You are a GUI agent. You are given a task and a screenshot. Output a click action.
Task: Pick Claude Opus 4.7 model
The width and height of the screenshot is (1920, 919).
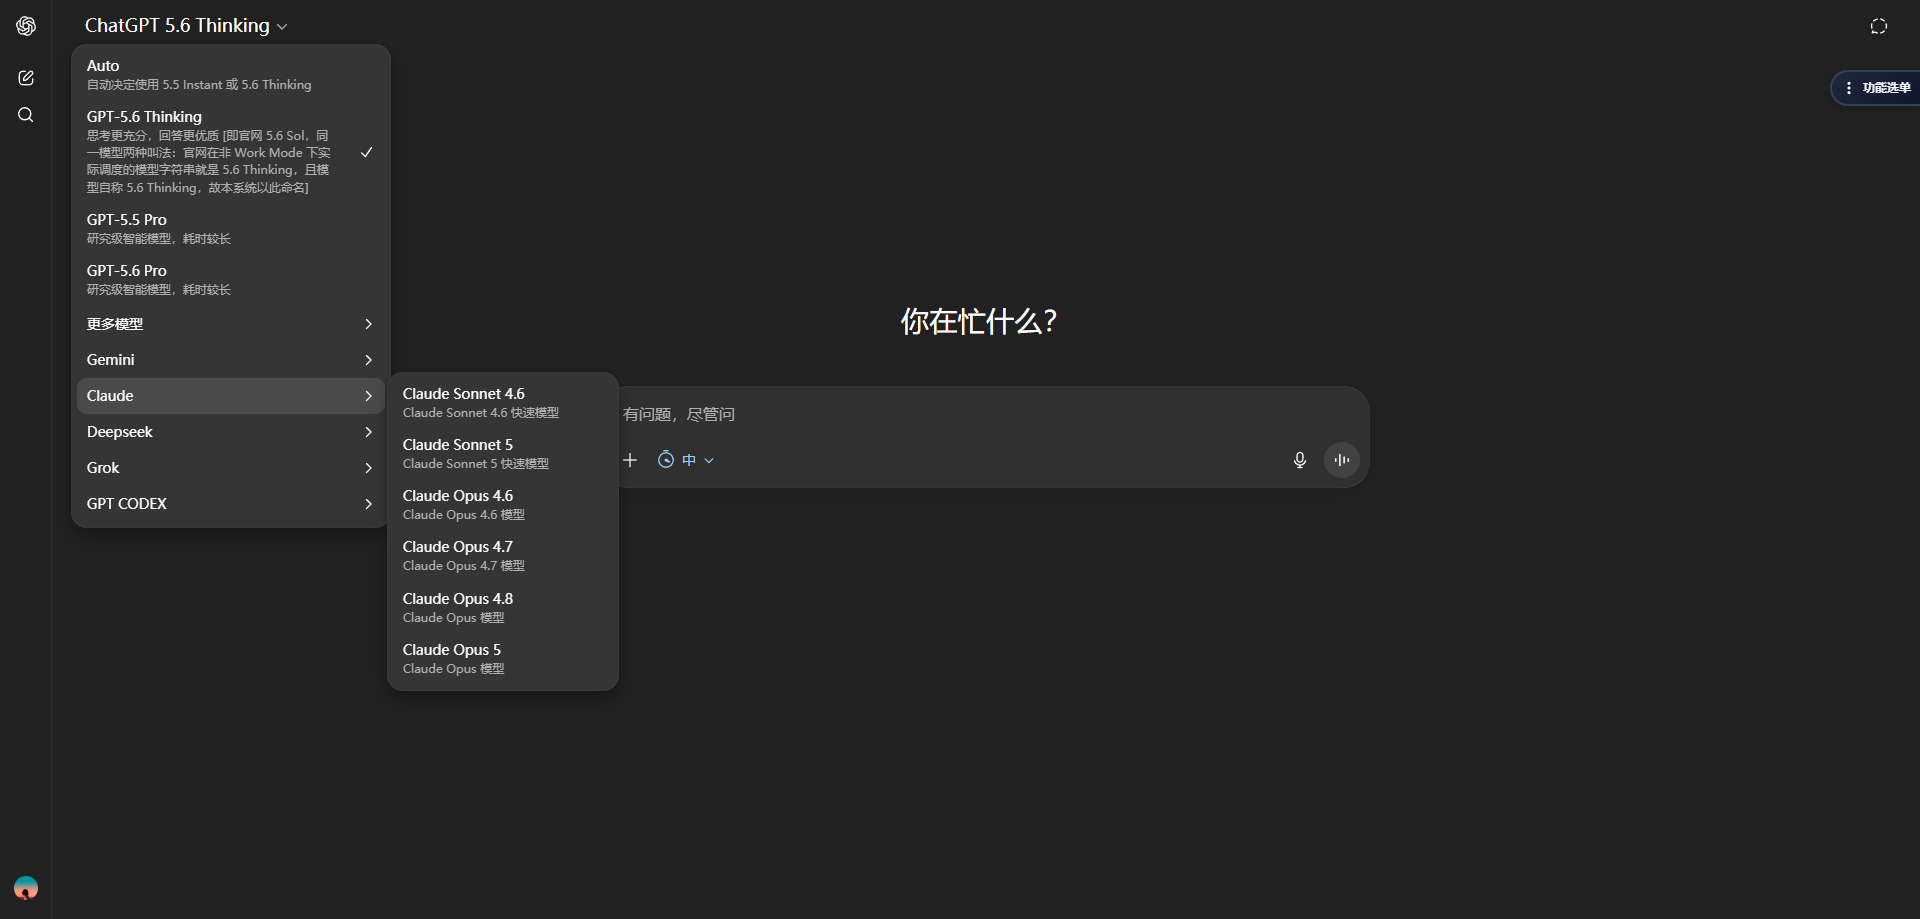tap(503, 556)
